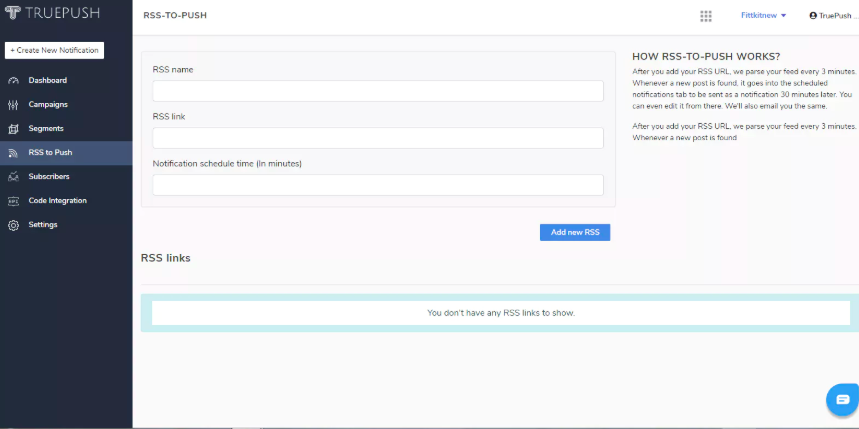
Task: Click the 'You don't have any RSS links' message
Action: pos(501,313)
